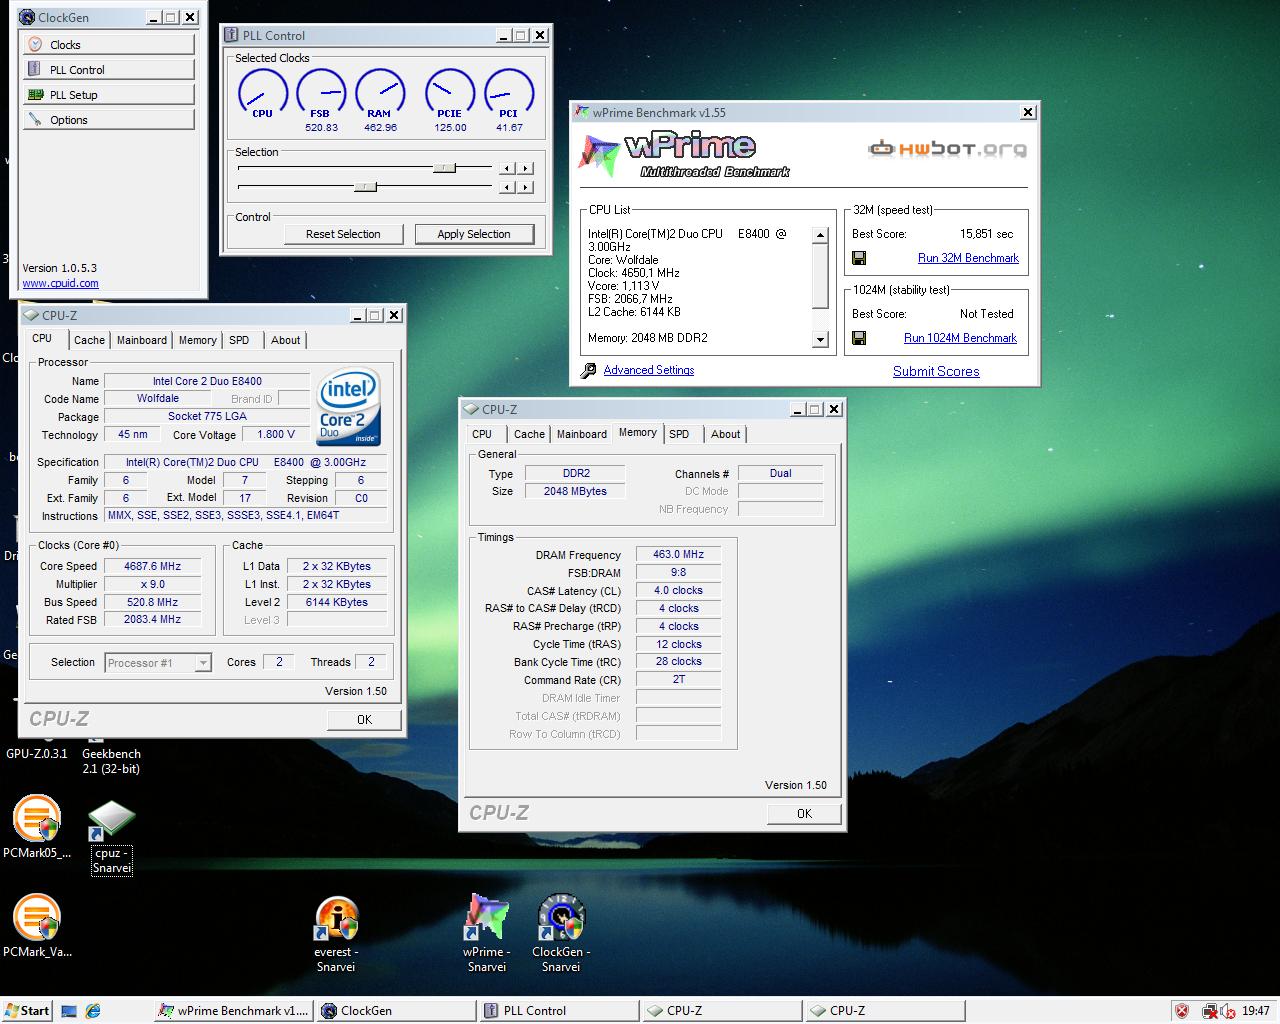Click the hwbot.org logo in wPrime
Screen dimensions: 1280x1024
[947, 149]
